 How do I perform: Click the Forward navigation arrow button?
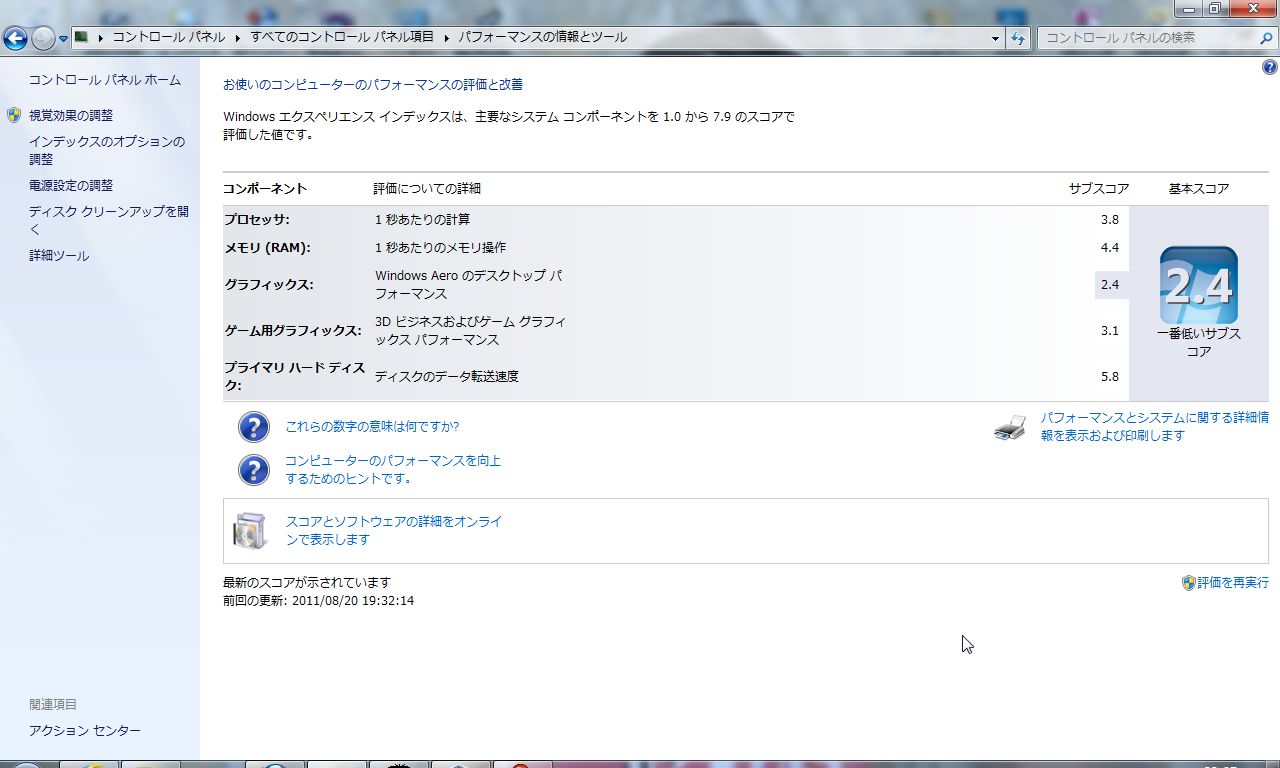pos(43,39)
